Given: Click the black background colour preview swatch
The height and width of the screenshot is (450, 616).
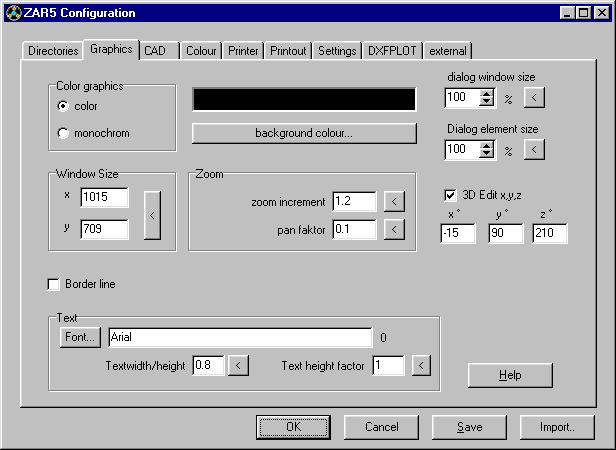Looking at the screenshot, I should pos(304,100).
